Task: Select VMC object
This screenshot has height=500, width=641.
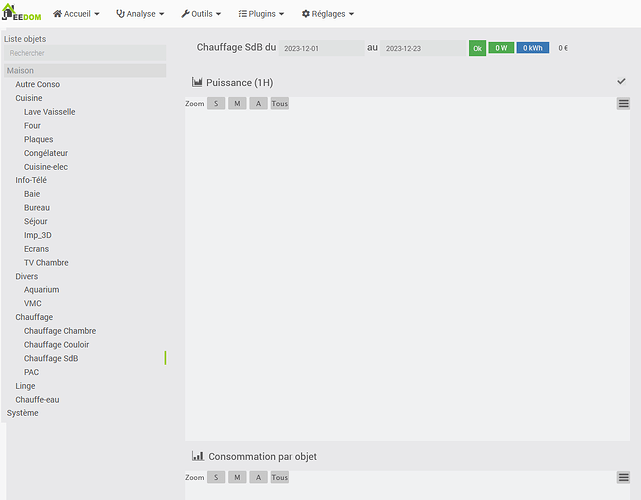Action: click(33, 303)
